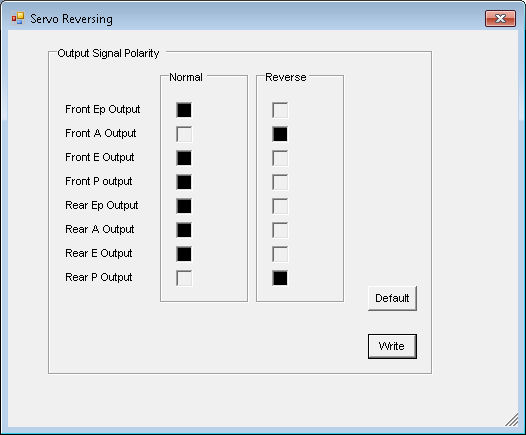526x435 pixels.
Task: Close the Servo Reversing window
Action: point(500,18)
